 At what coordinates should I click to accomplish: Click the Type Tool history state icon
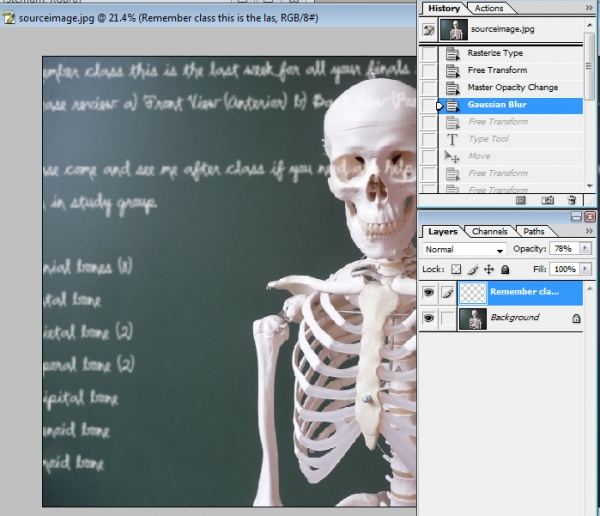[452, 139]
